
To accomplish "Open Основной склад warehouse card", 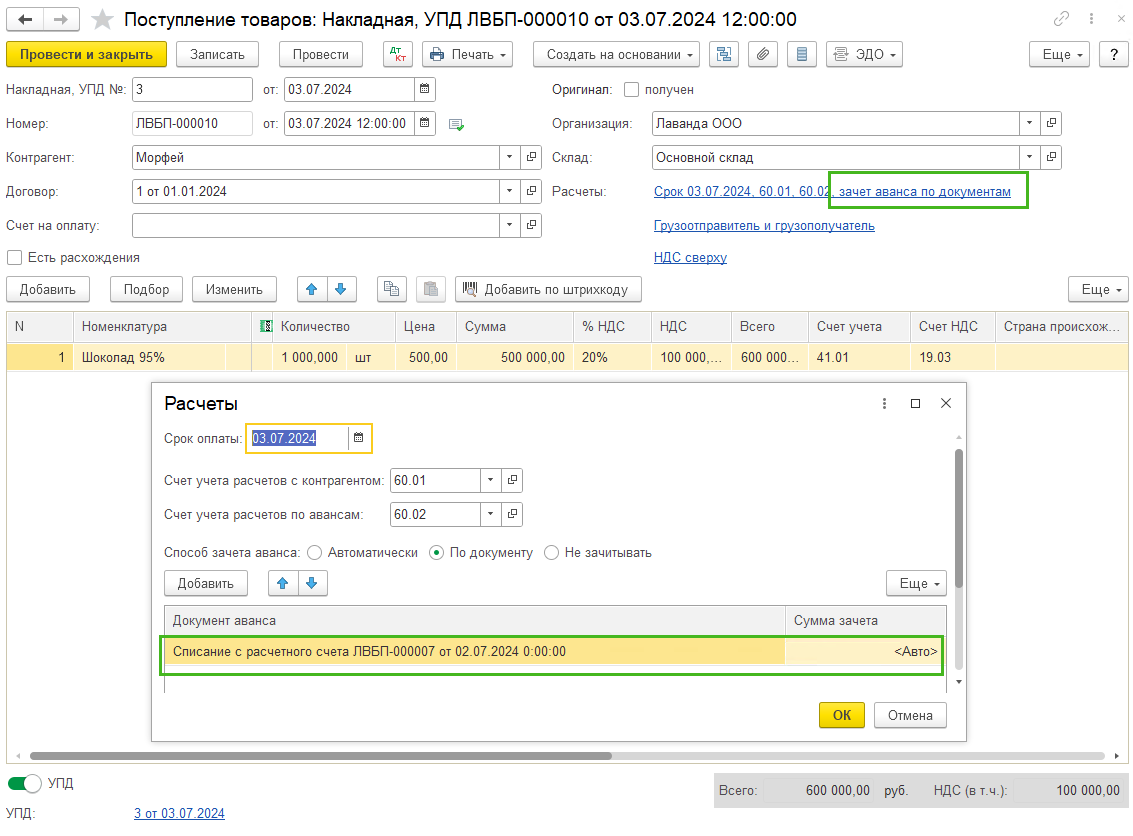I will point(1051,157).
